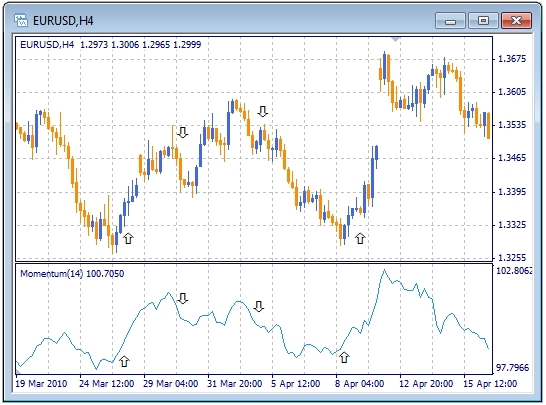The height and width of the screenshot is (405, 546).
Task: Click the gray chart shift triangle at the top
Action: click(x=395, y=39)
